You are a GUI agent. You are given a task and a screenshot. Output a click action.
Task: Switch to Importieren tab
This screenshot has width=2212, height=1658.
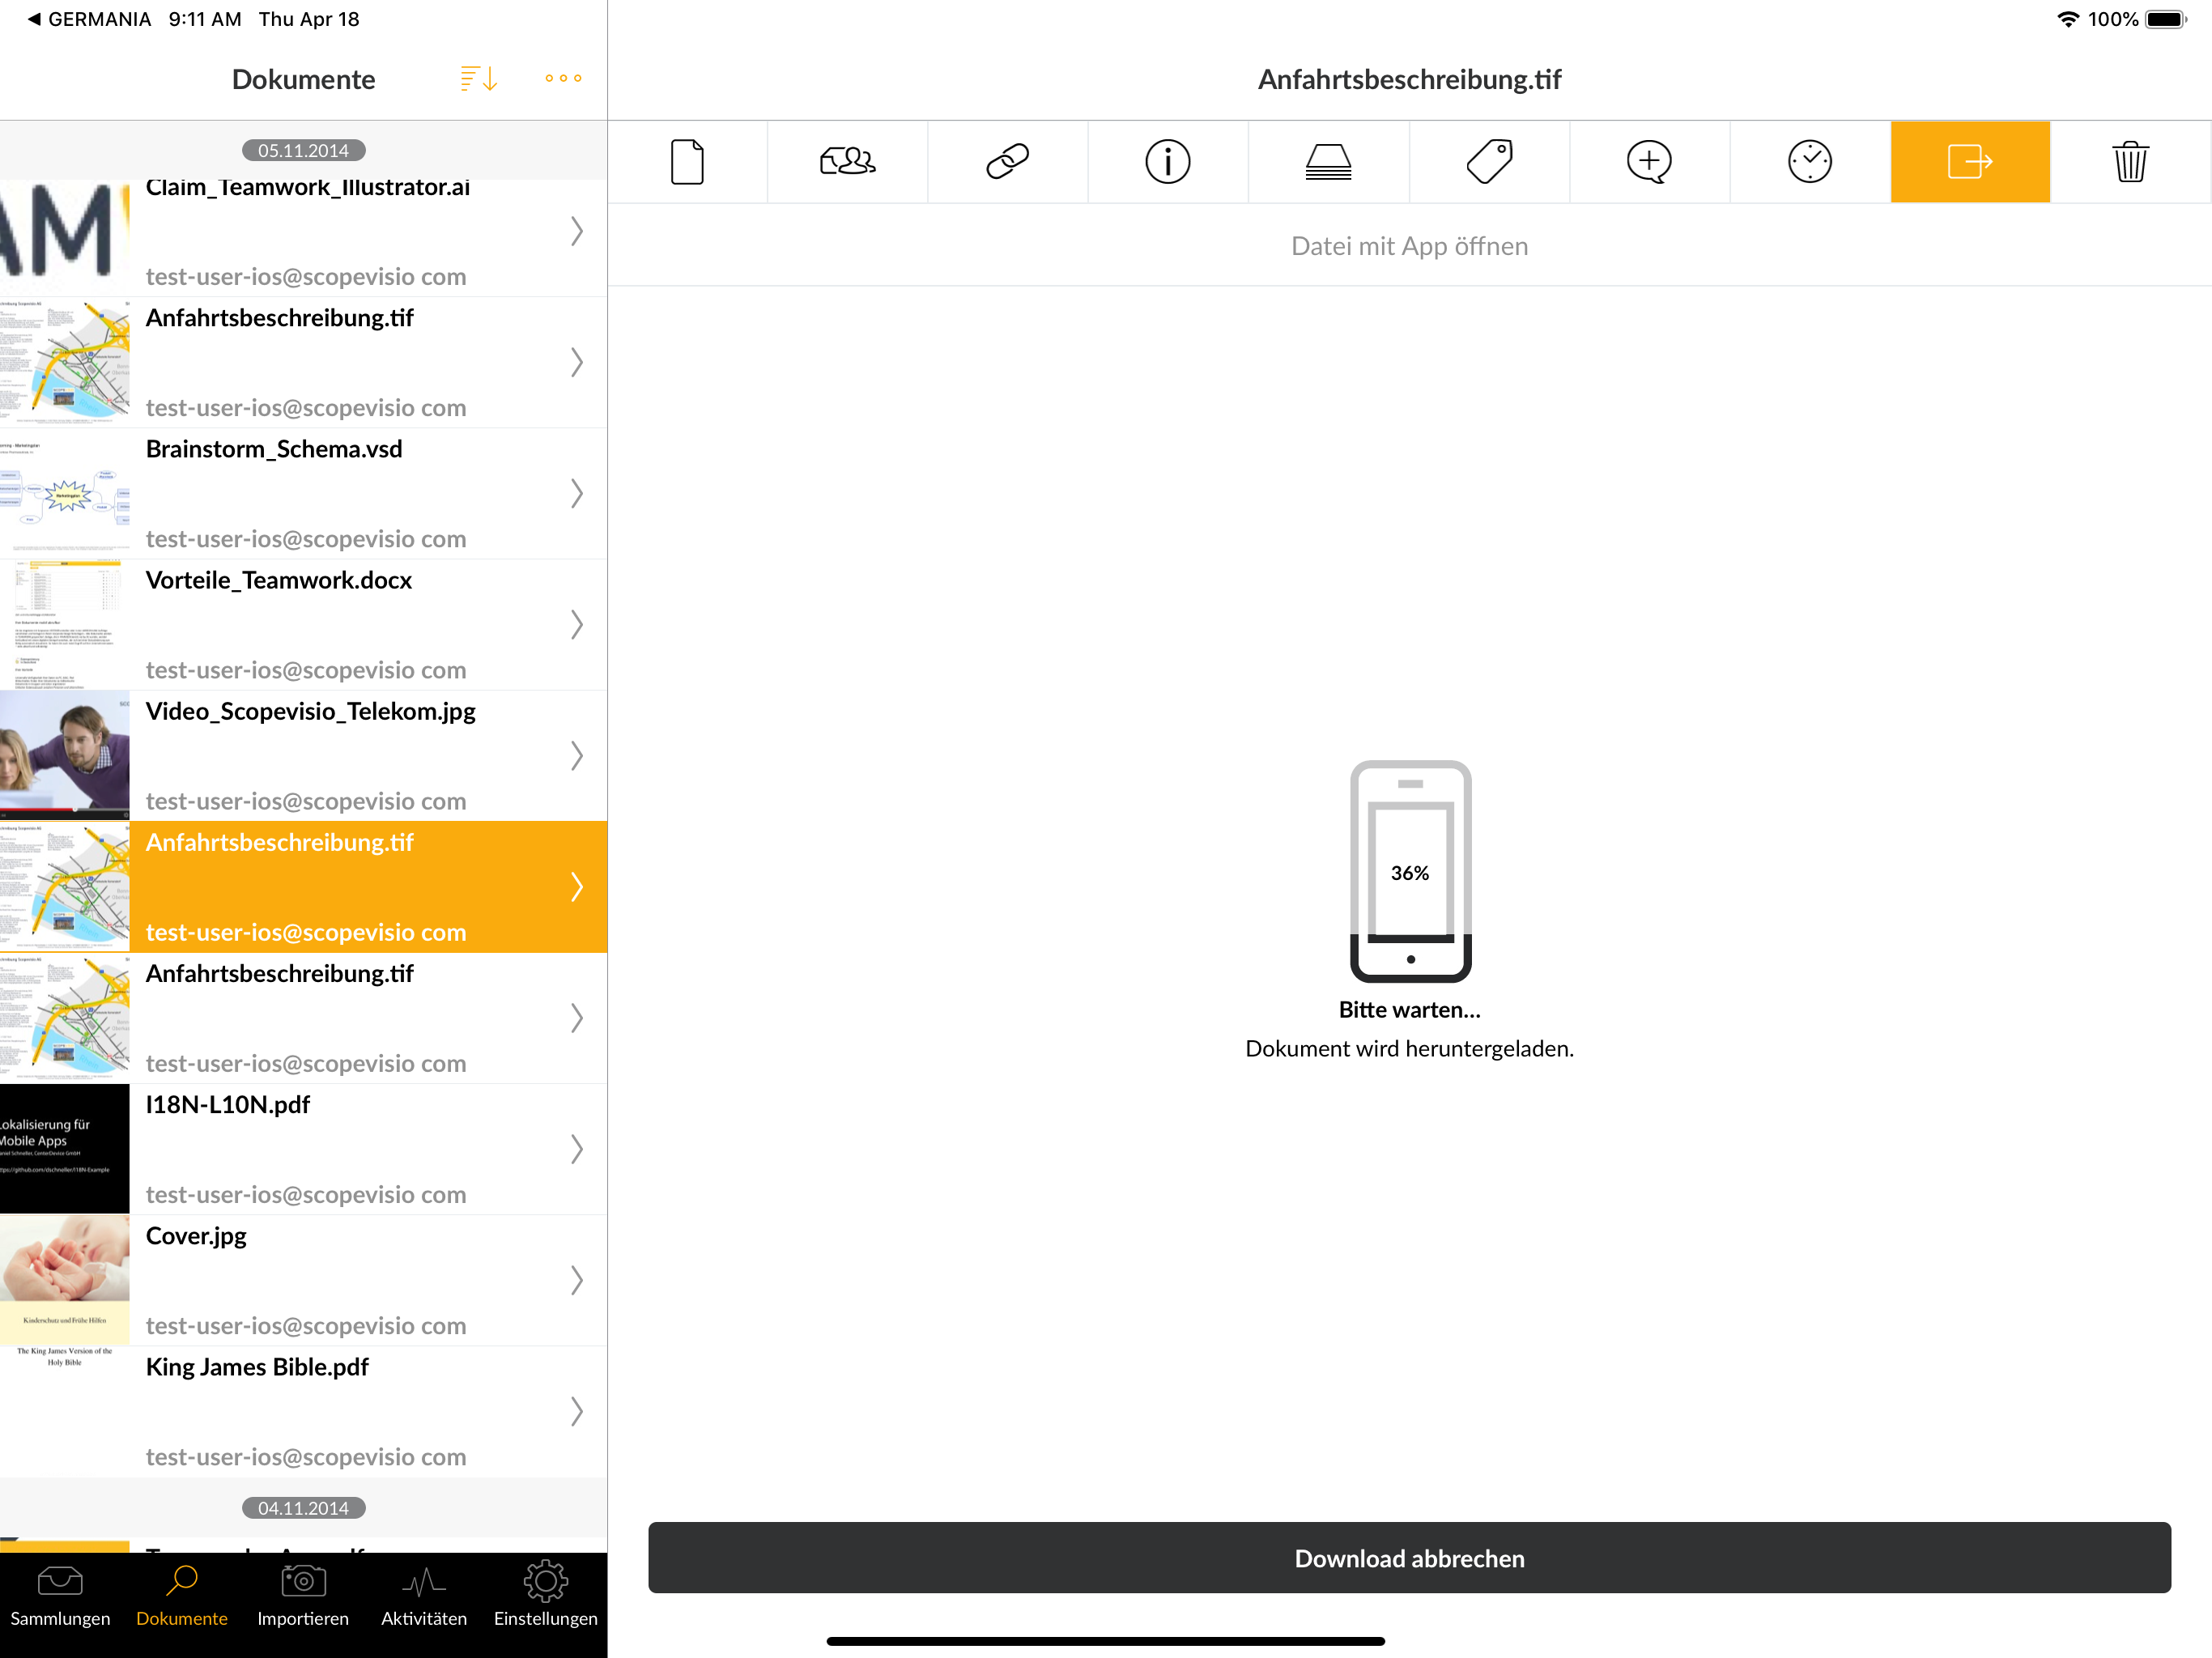(303, 1597)
